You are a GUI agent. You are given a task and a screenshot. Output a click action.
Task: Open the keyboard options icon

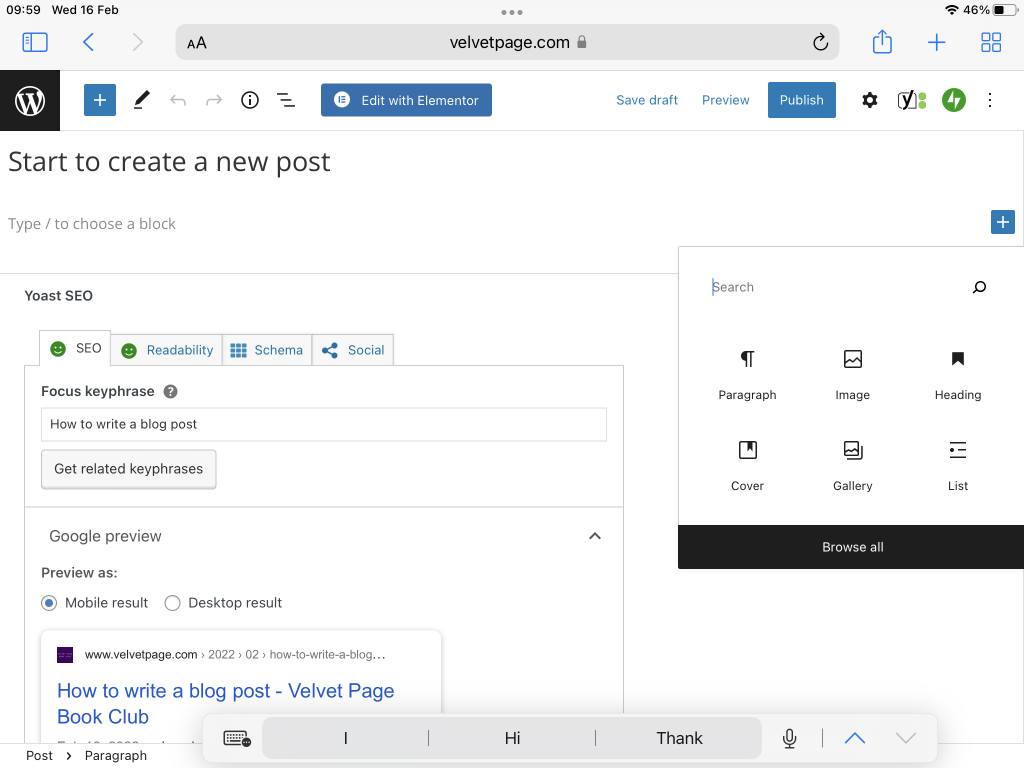point(236,738)
